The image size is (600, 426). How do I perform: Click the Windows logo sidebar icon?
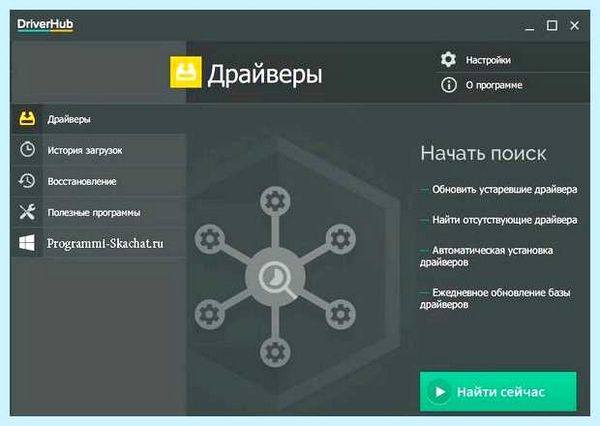click(27, 243)
